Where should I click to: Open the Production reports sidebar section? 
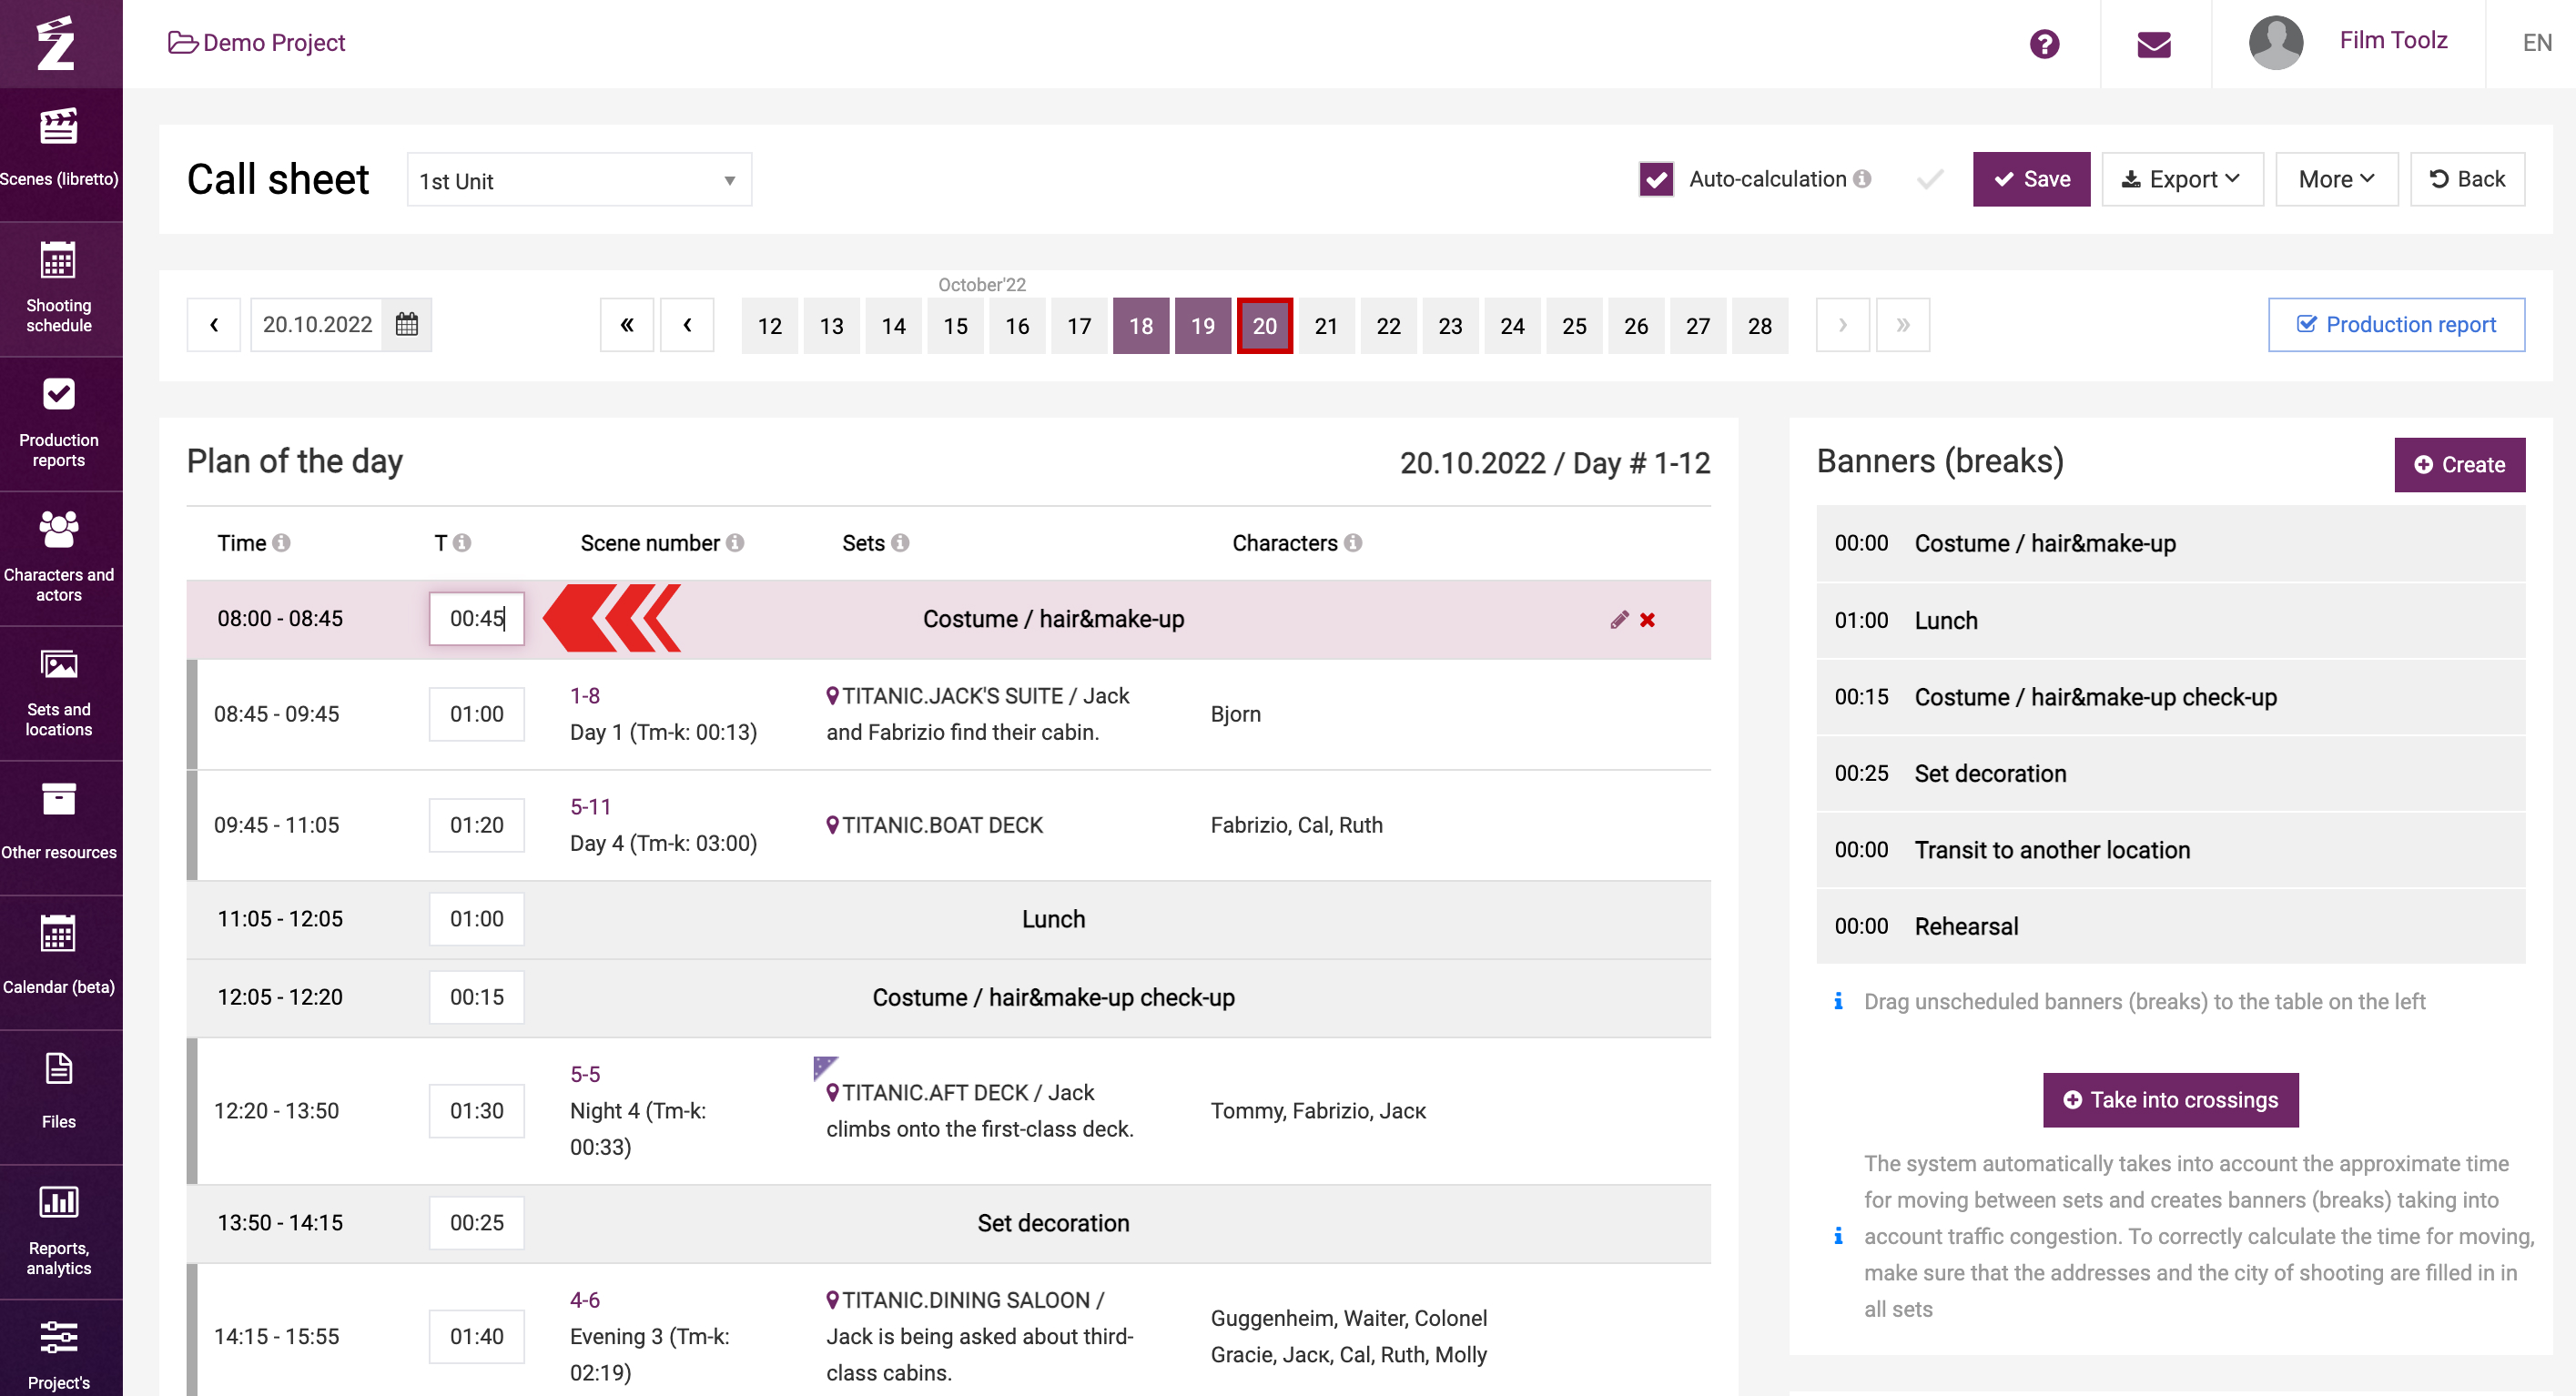tap(60, 422)
